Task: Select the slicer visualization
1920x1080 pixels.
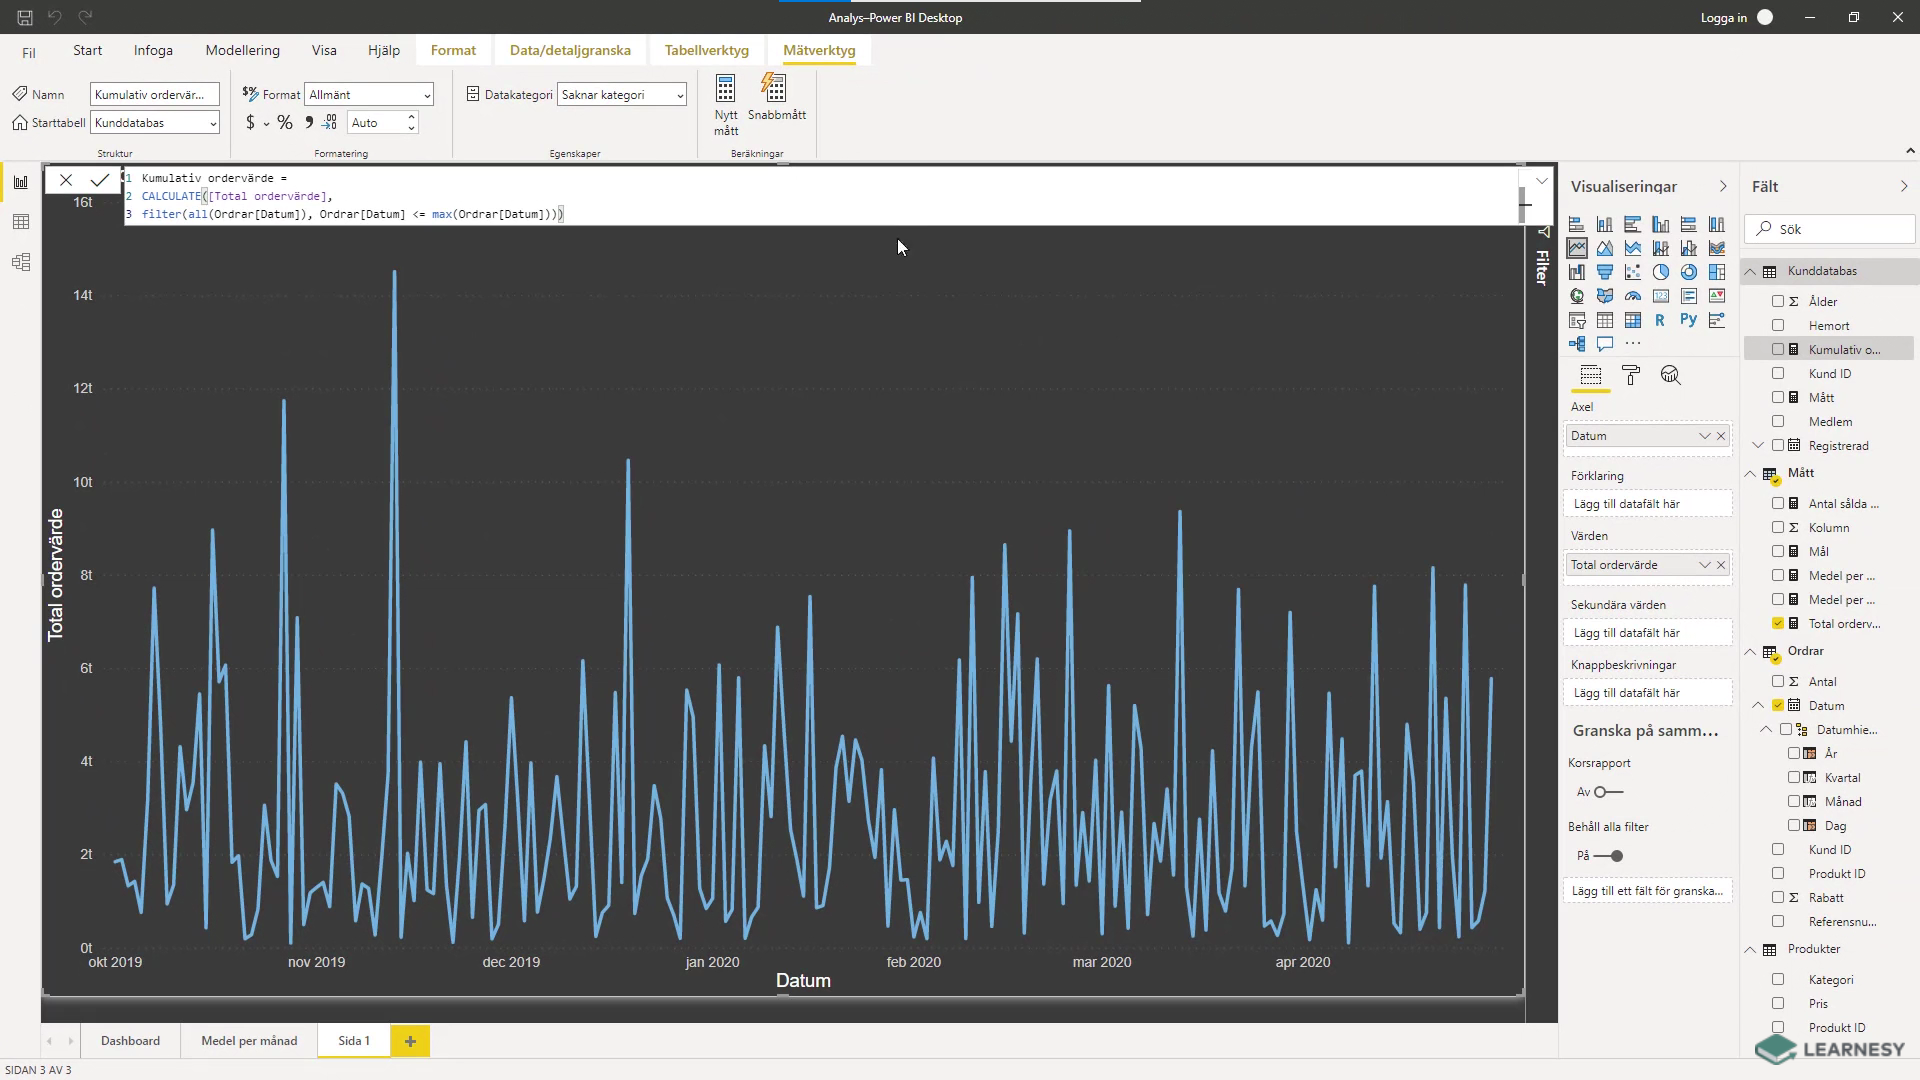Action: (x=1577, y=320)
